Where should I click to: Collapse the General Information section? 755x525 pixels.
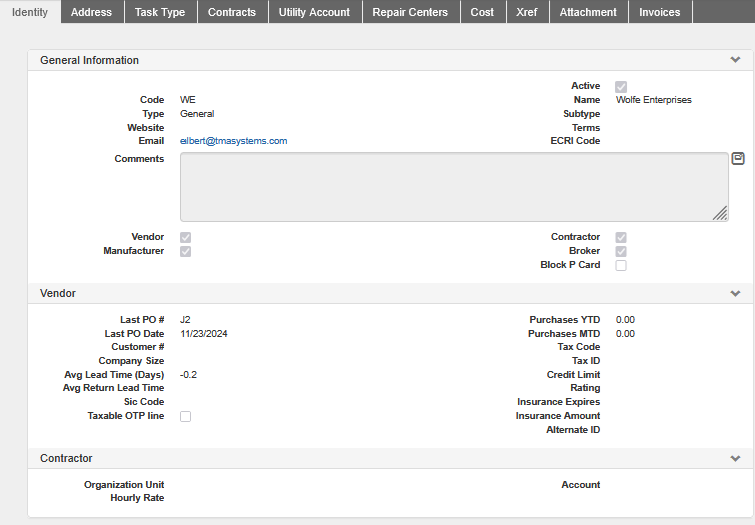pyautogui.click(x=736, y=60)
